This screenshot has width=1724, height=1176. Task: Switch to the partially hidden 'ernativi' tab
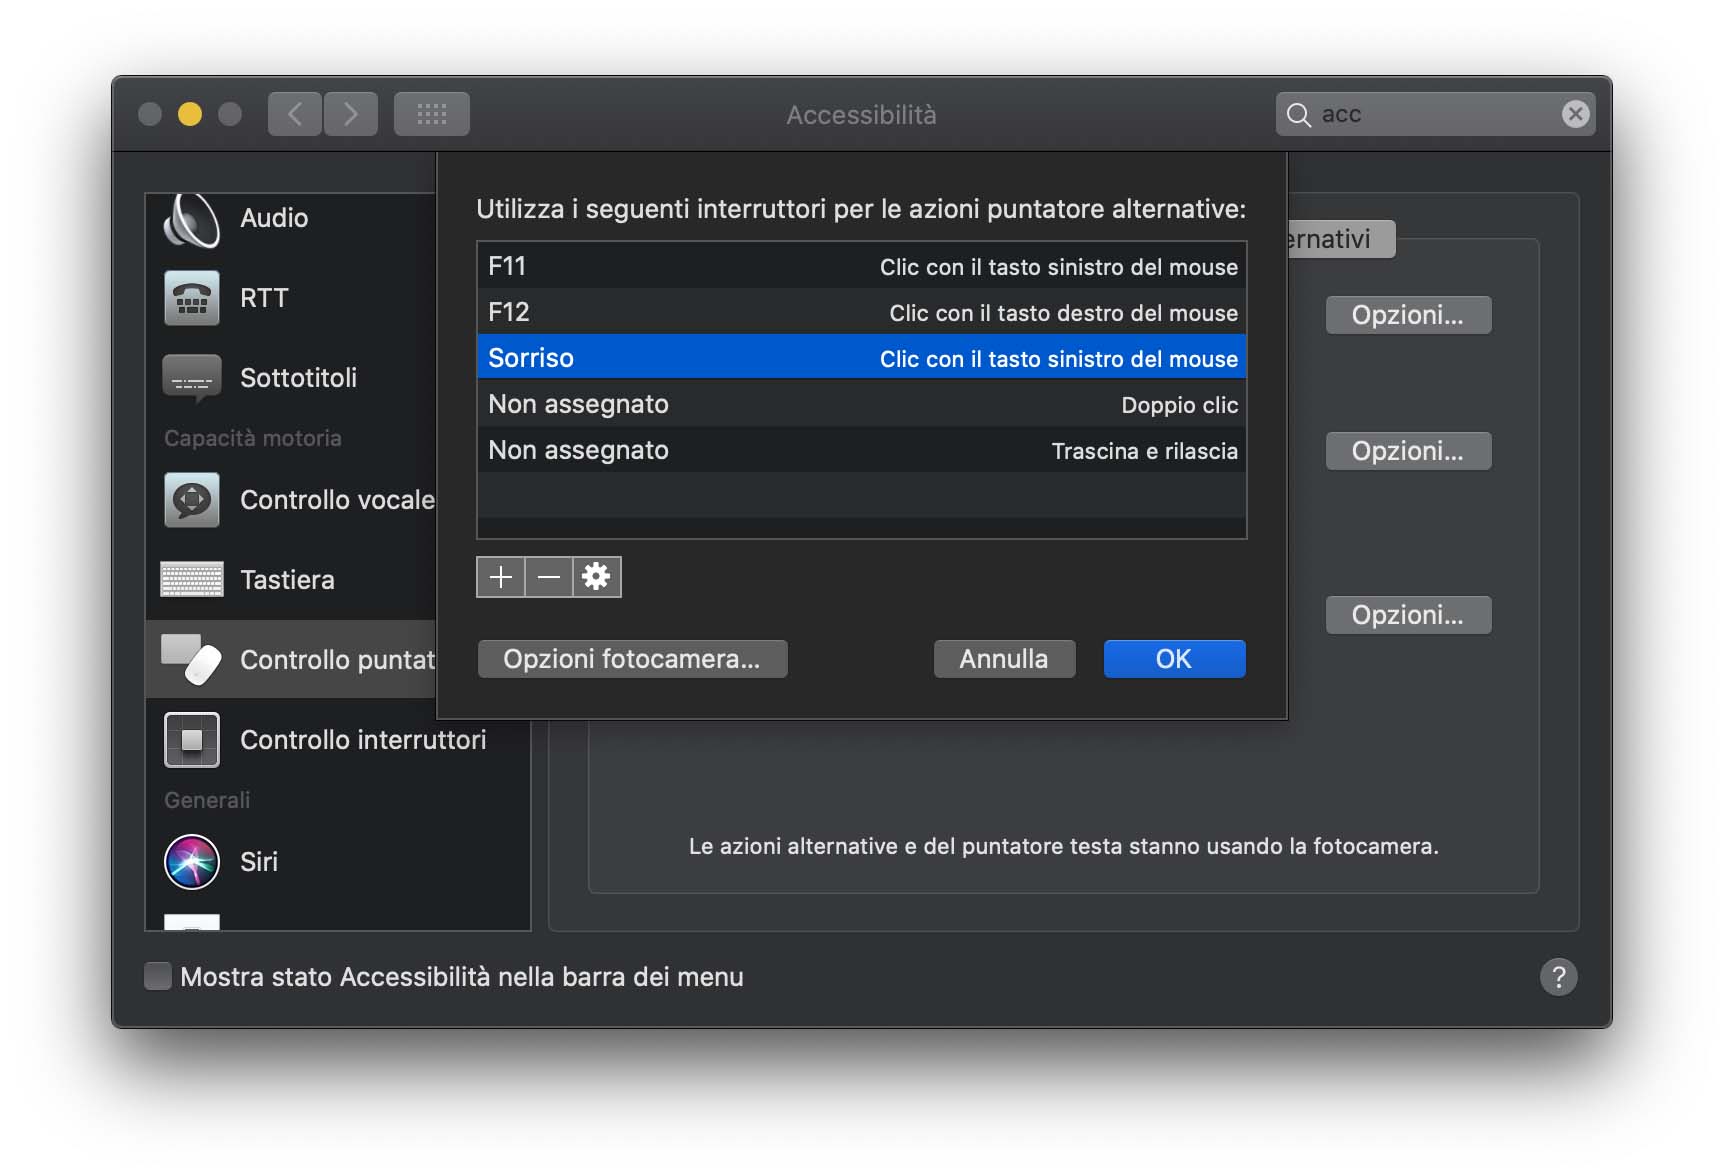(x=1340, y=239)
